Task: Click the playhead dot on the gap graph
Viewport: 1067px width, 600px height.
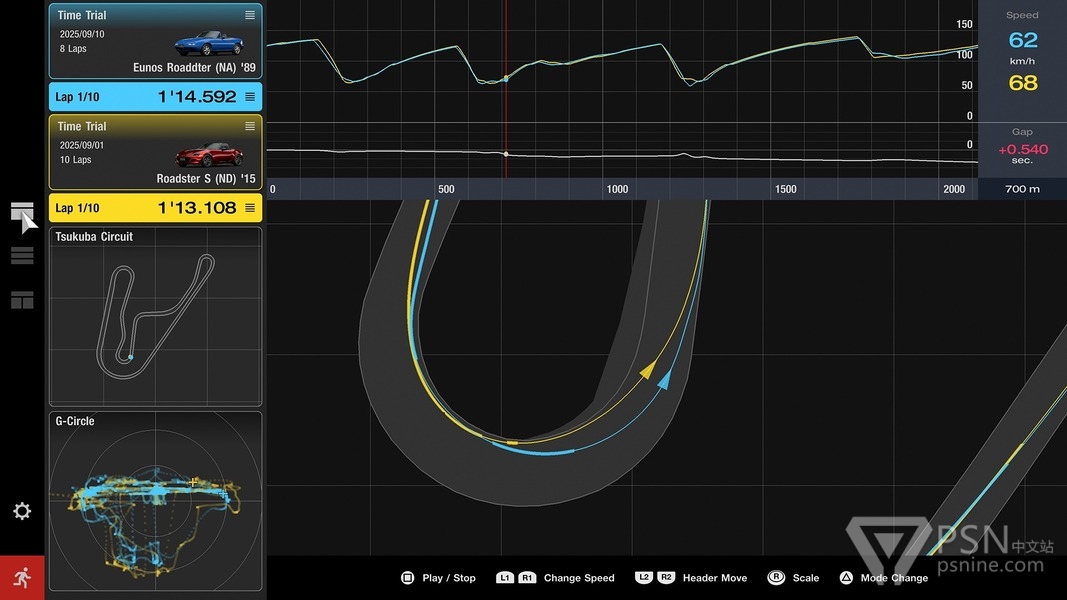Action: pyautogui.click(x=506, y=154)
